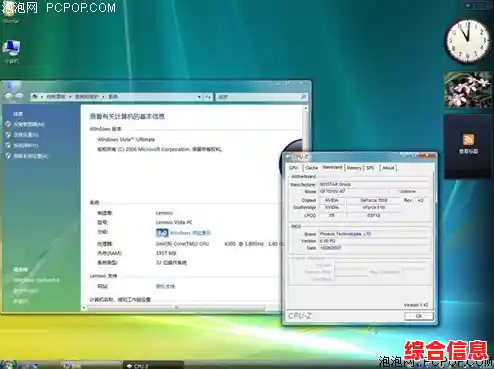Switch to the About tab in CPU-Z
The height and width of the screenshot is (369, 494).
(388, 168)
